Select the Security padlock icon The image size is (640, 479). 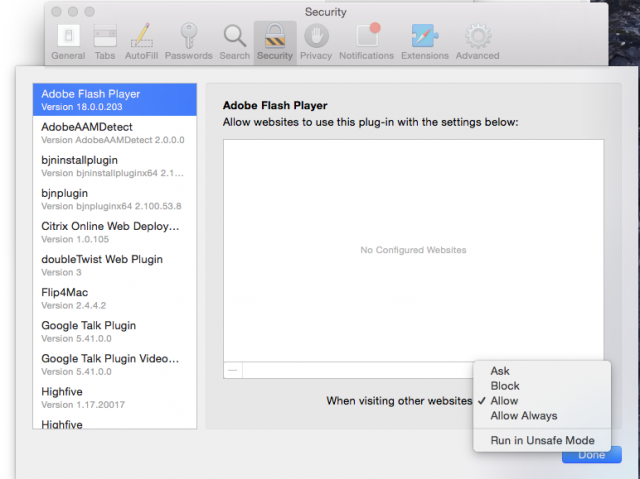click(275, 42)
